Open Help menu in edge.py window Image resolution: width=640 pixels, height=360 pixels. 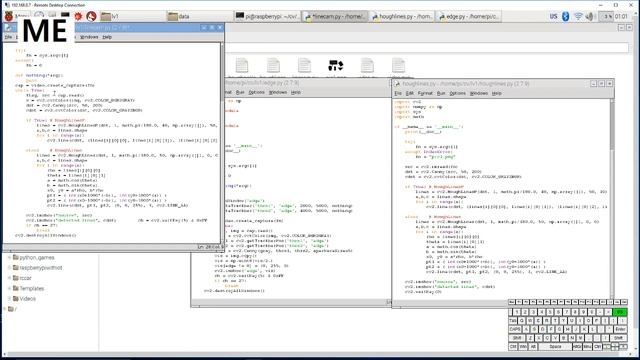pos(296,92)
